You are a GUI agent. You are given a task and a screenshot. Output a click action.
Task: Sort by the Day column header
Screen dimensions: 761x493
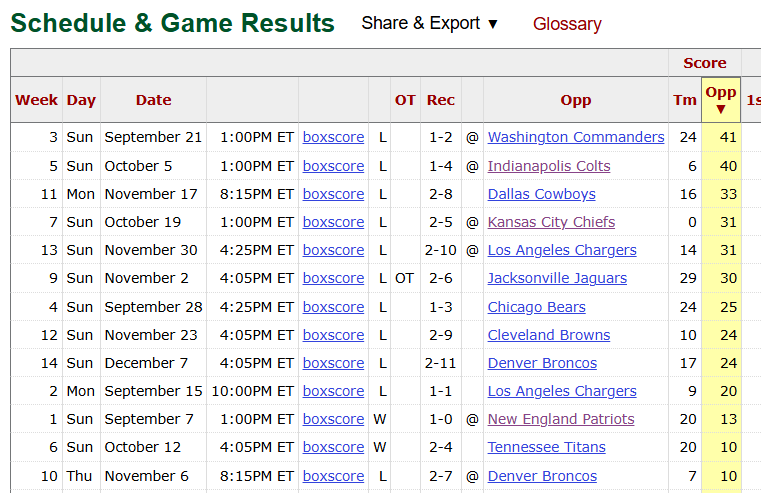[x=81, y=100]
